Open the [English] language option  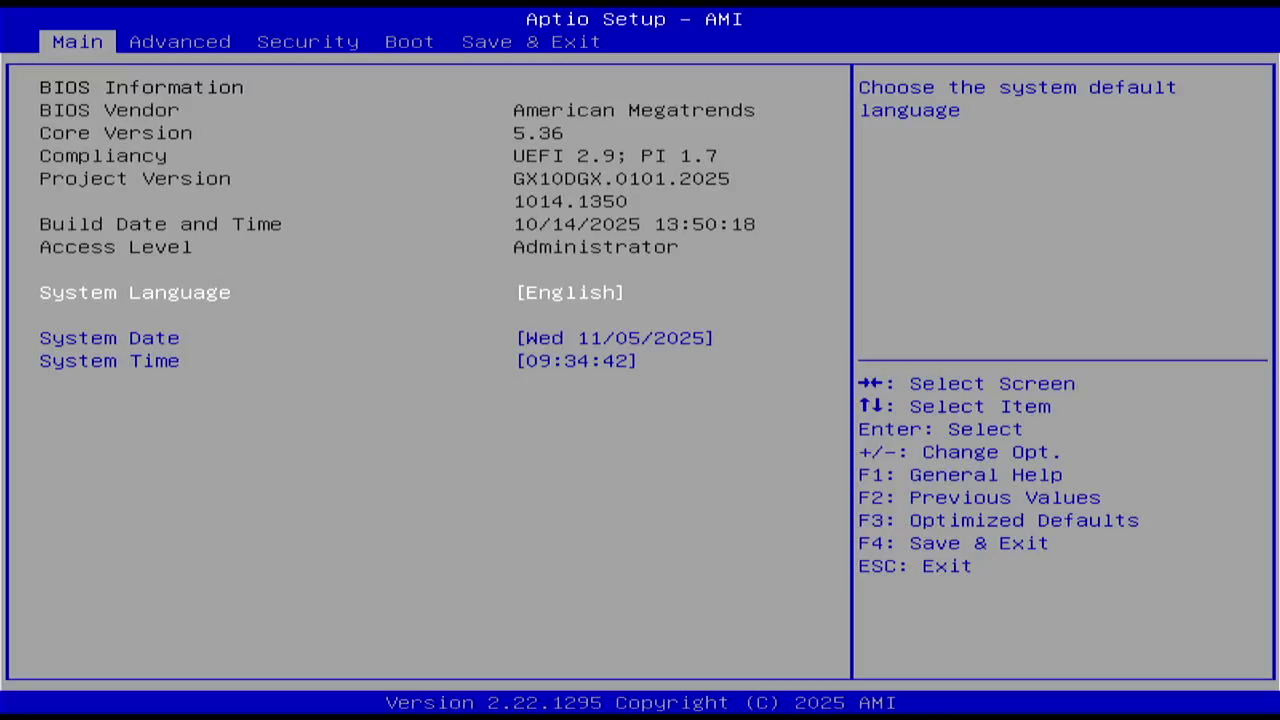(x=570, y=293)
